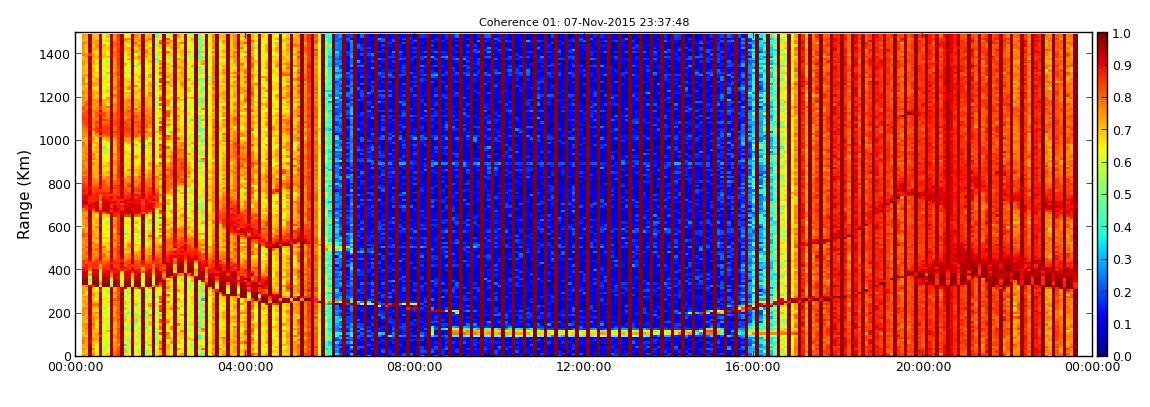Click the 0.9 label on the colorbar
Viewport: 1150px width, 407px height.
click(1124, 66)
